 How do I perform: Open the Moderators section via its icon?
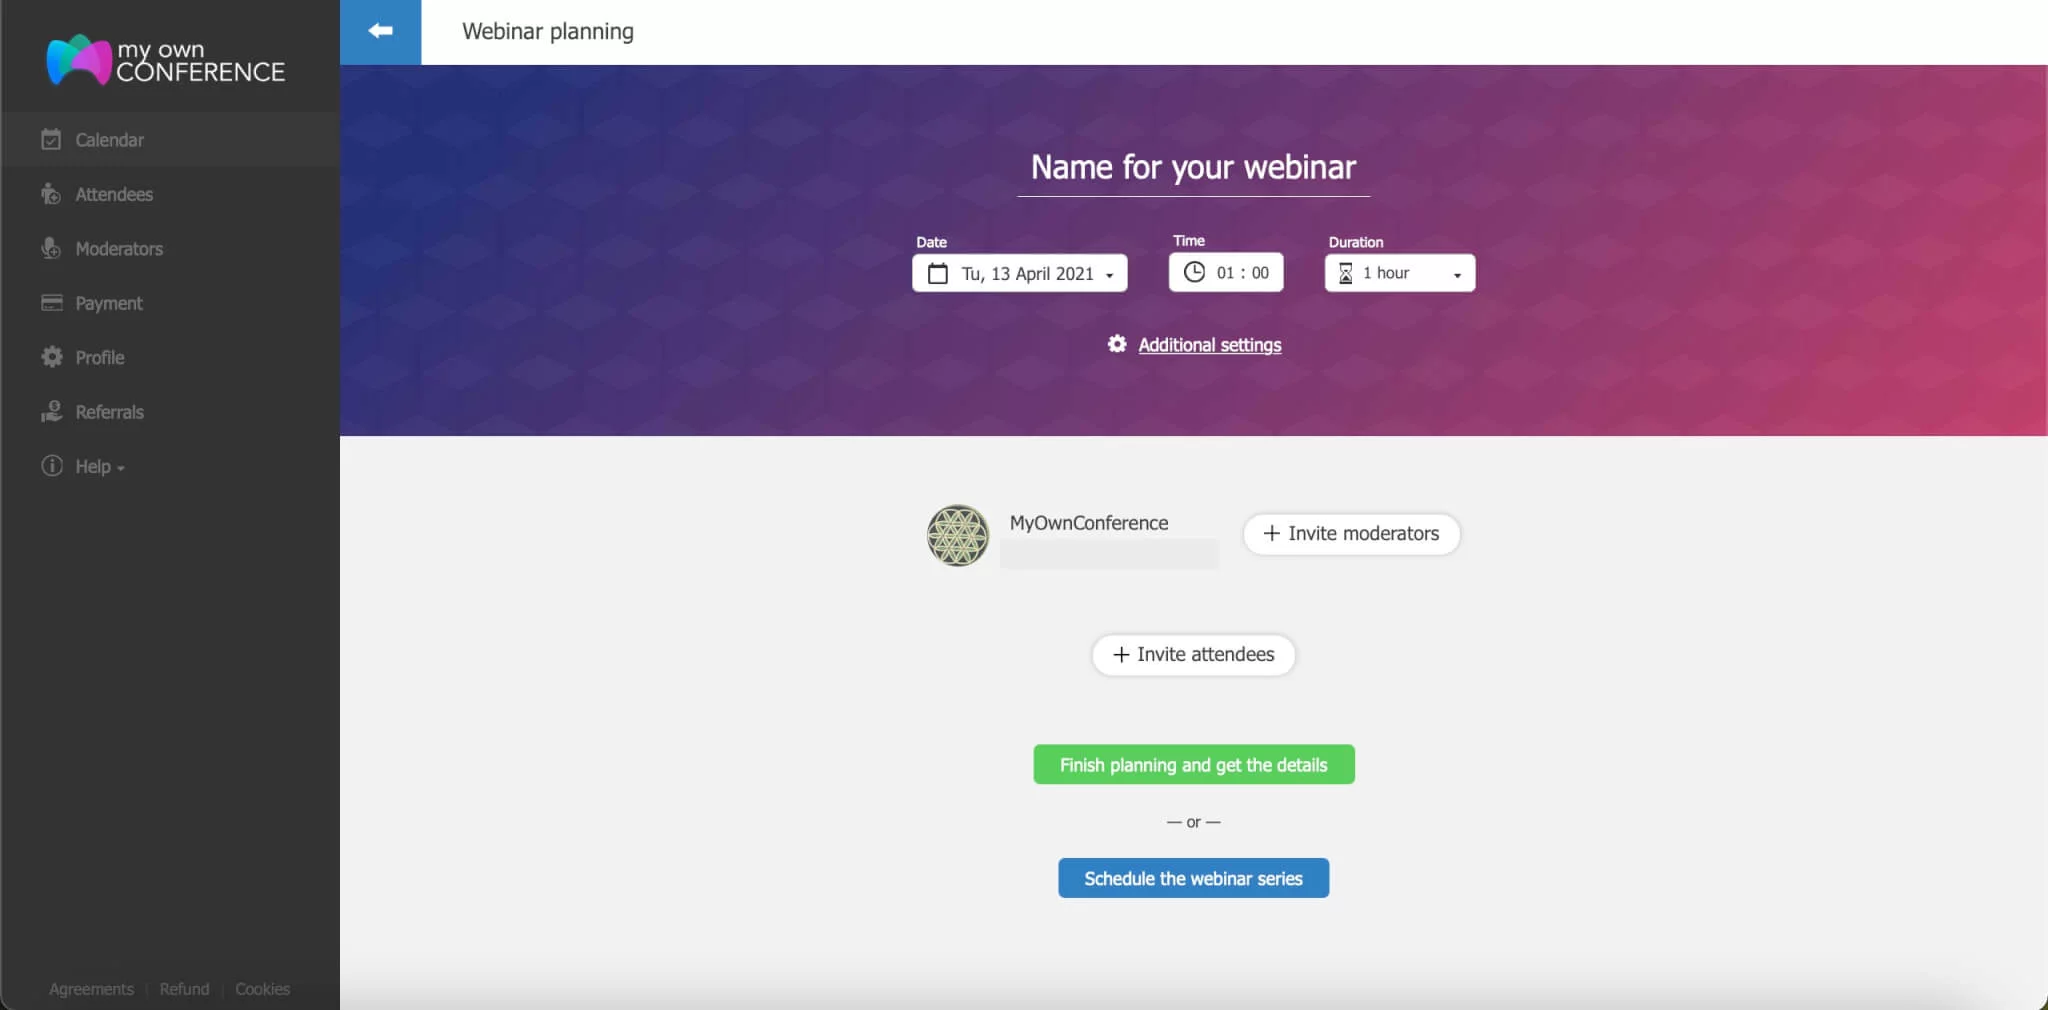click(51, 248)
